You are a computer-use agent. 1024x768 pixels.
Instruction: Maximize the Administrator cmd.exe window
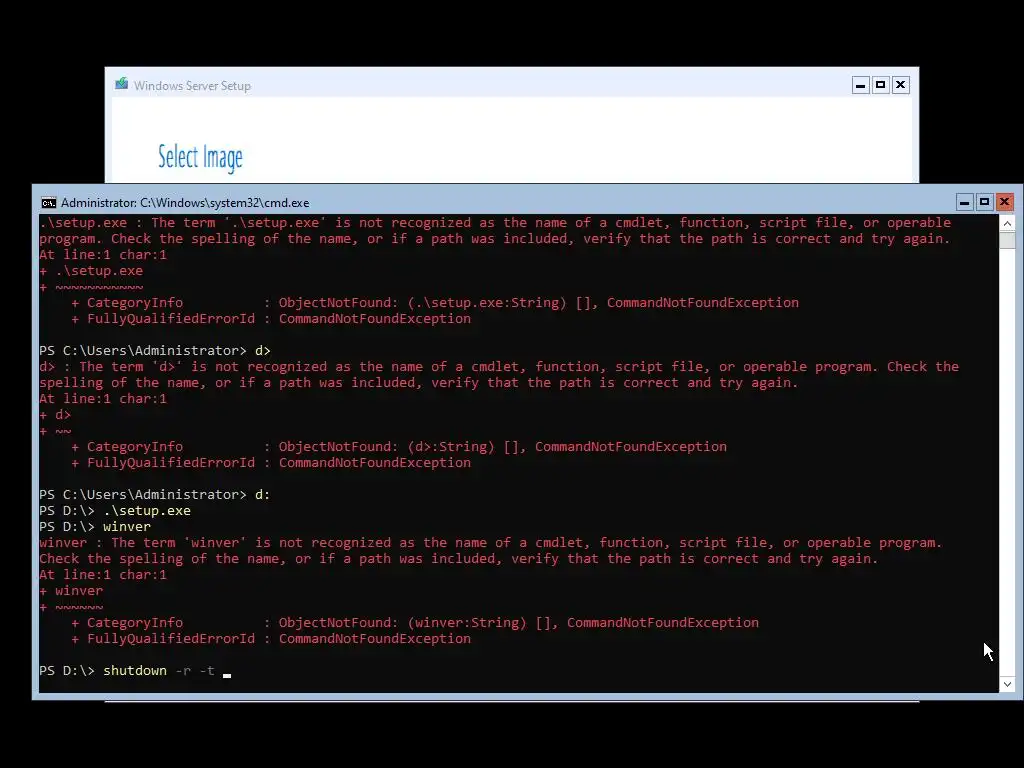pyautogui.click(x=984, y=202)
